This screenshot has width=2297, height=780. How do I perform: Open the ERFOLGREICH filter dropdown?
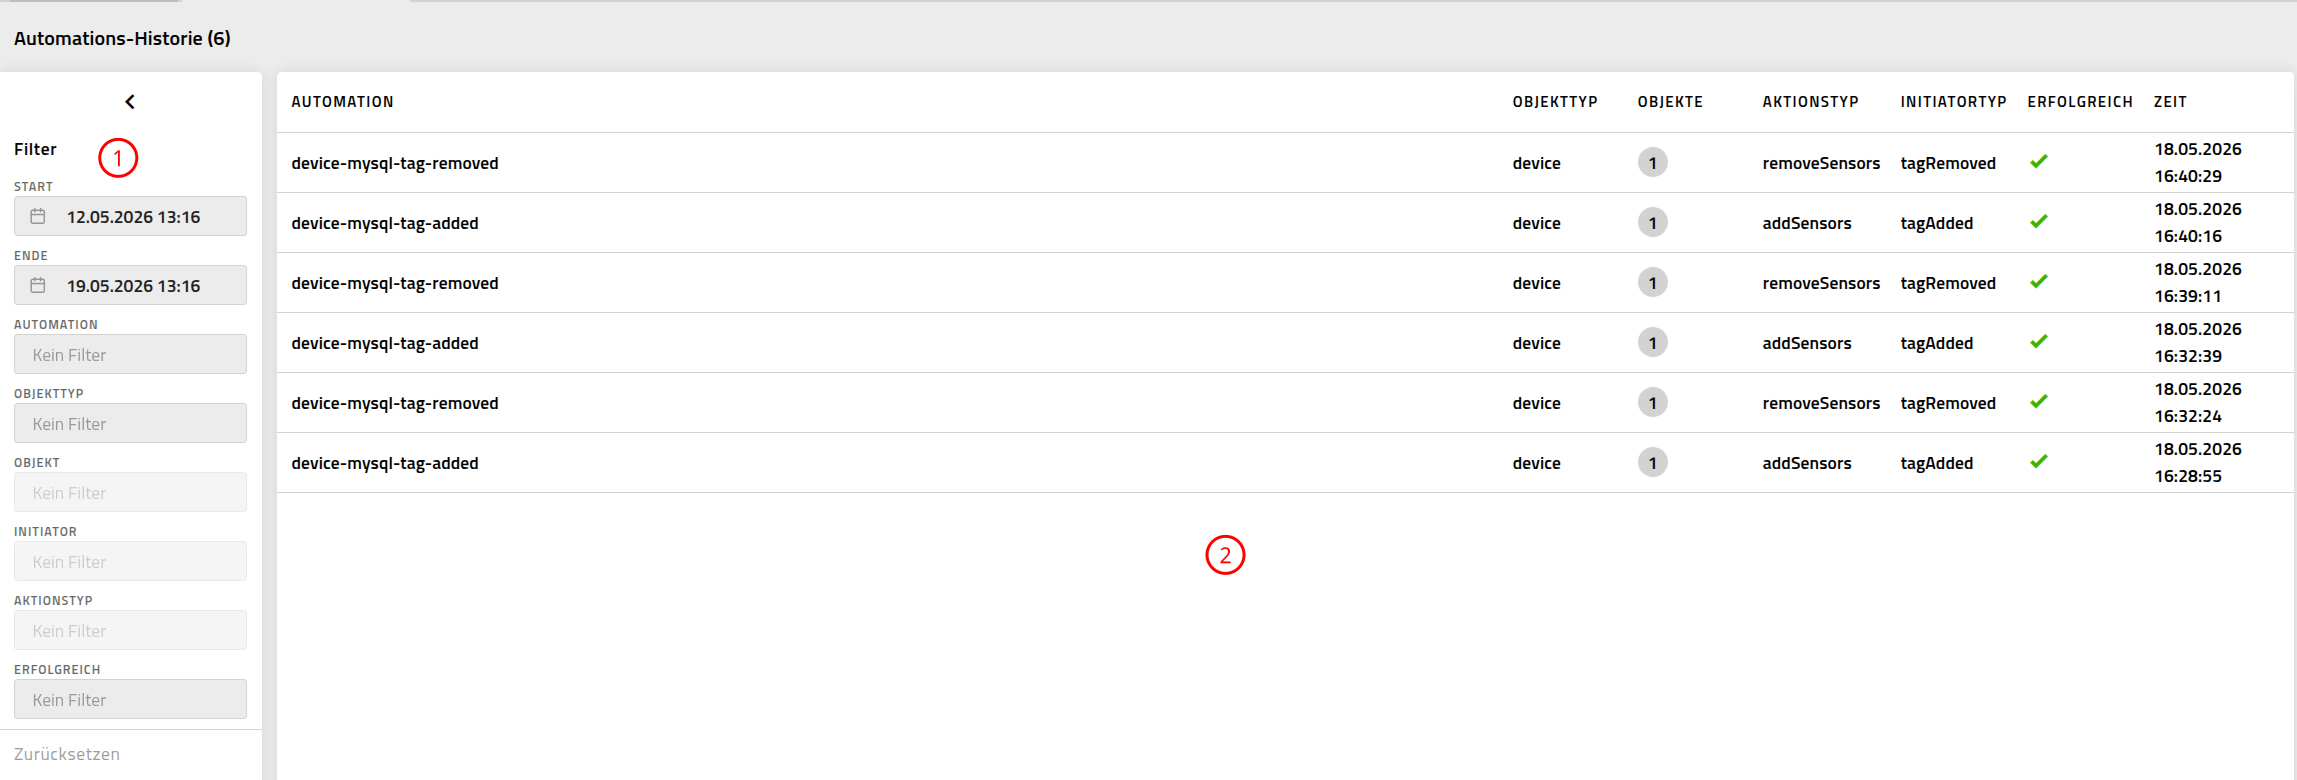pos(130,699)
